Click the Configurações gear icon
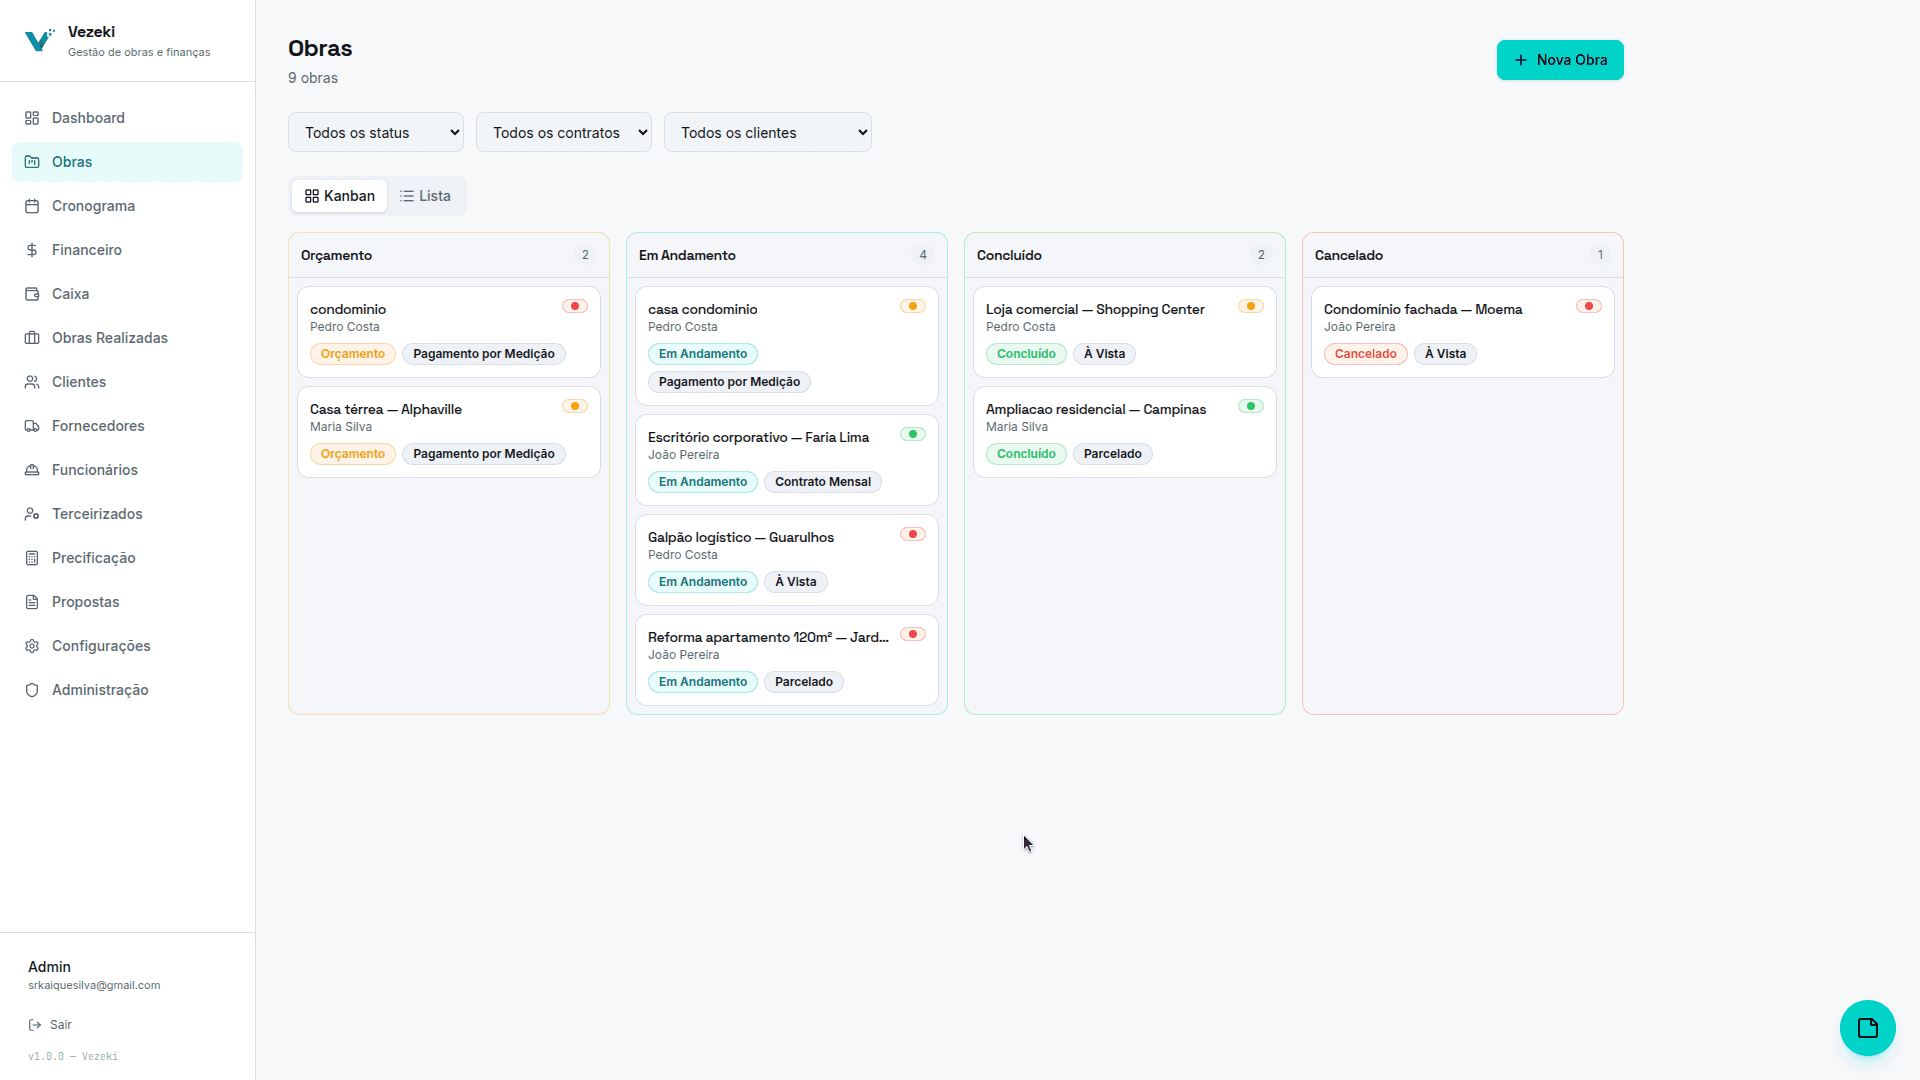Viewport: 1920px width, 1080px height. coord(32,646)
